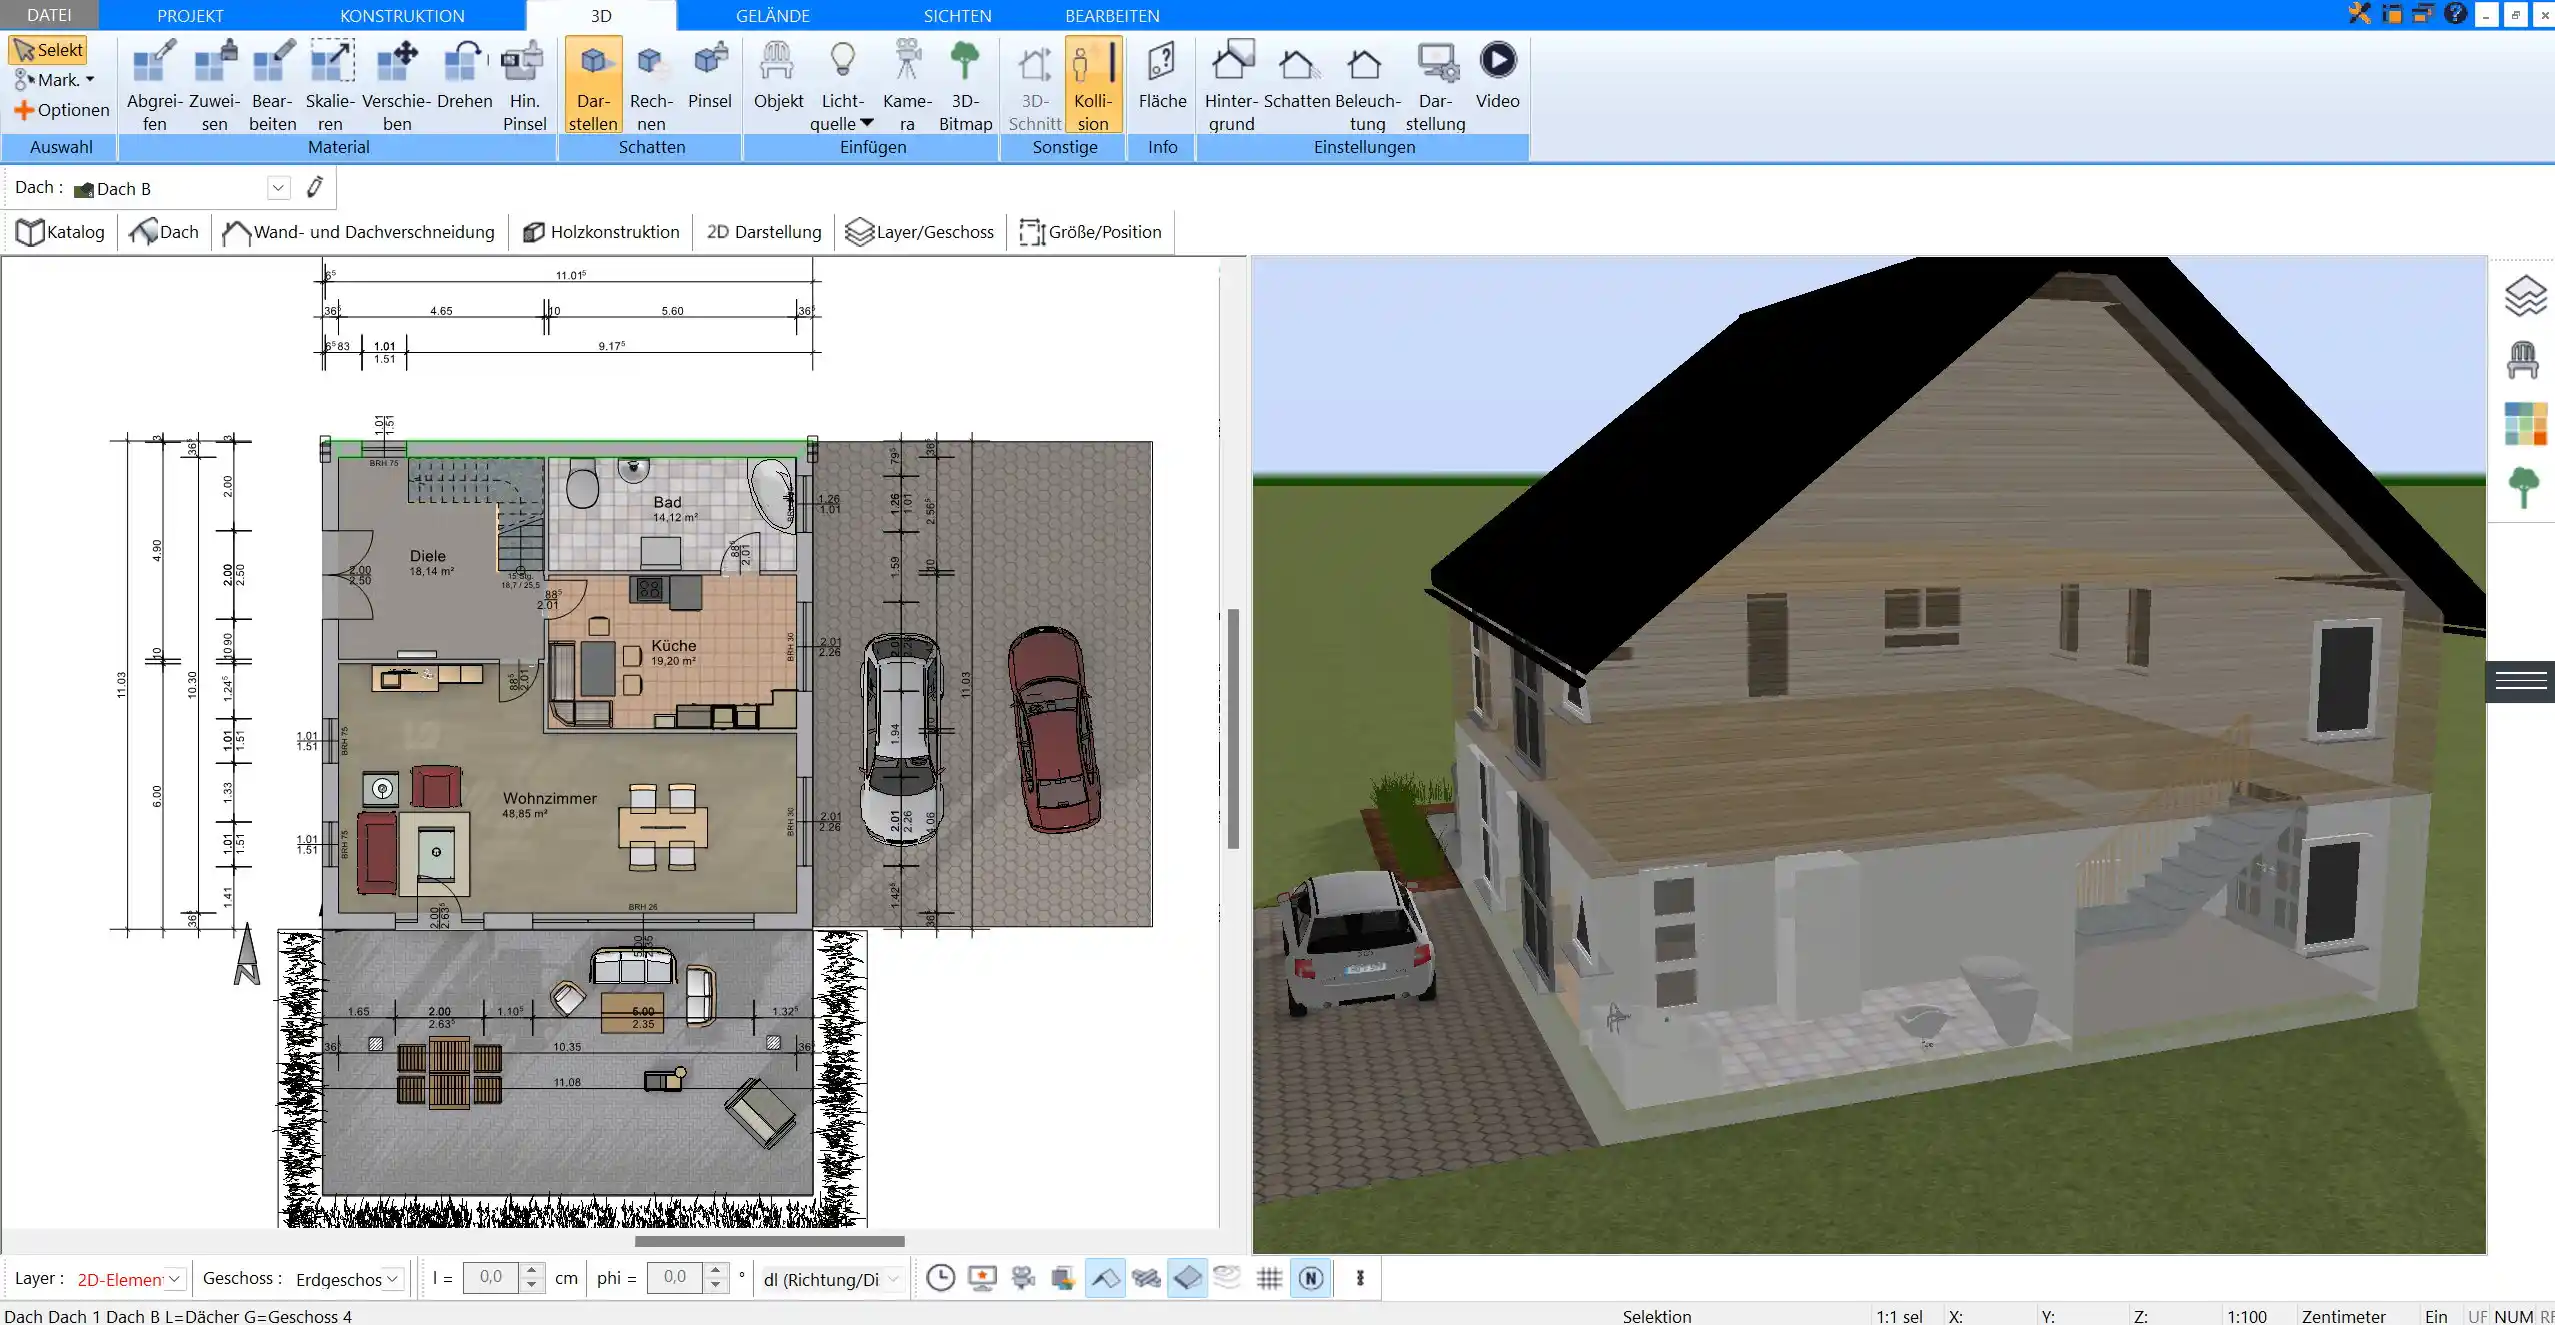Open the help question mark icon
The height and width of the screenshot is (1325, 2555).
click(x=2455, y=14)
